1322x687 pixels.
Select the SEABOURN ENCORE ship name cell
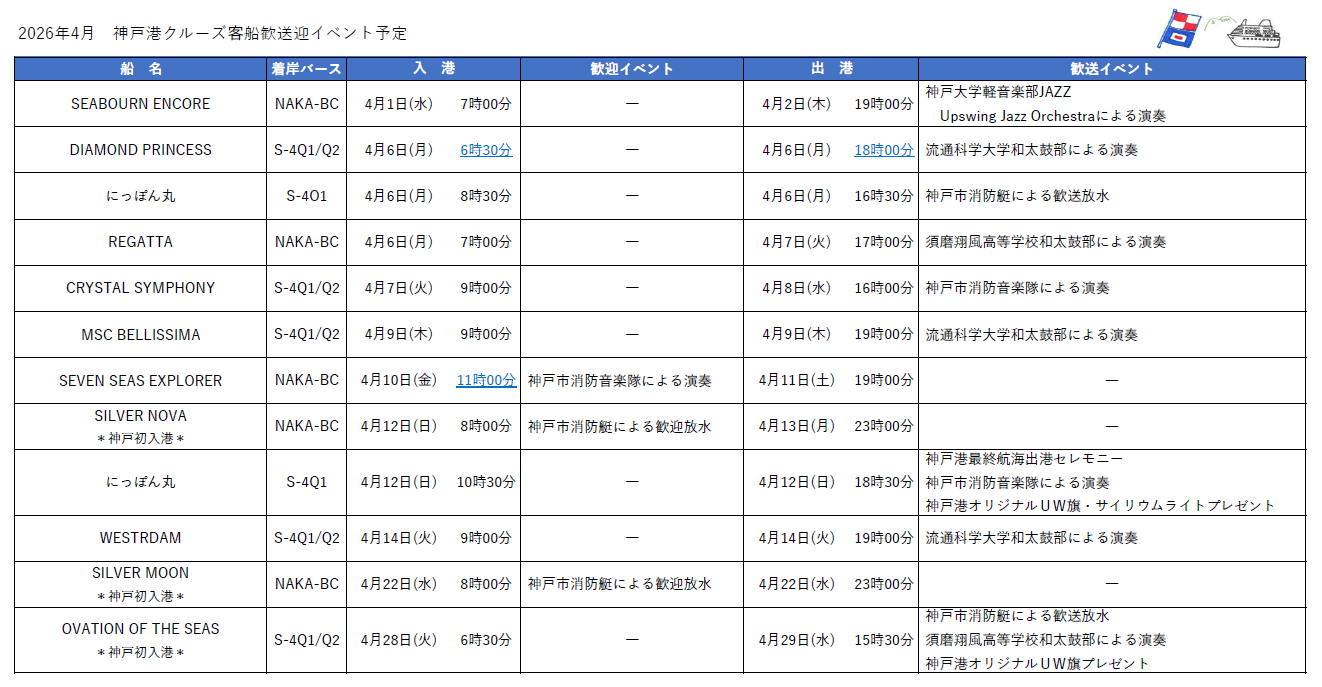pos(140,104)
